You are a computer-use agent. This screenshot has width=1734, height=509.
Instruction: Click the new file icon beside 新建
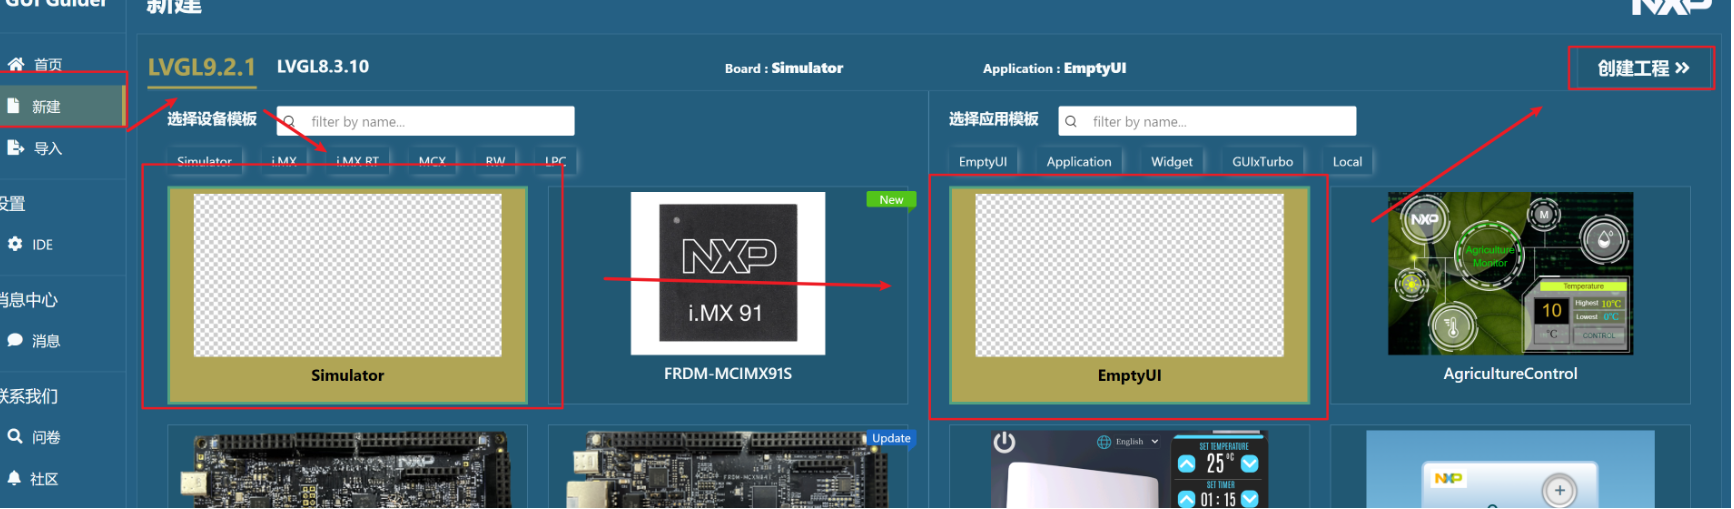pos(14,106)
